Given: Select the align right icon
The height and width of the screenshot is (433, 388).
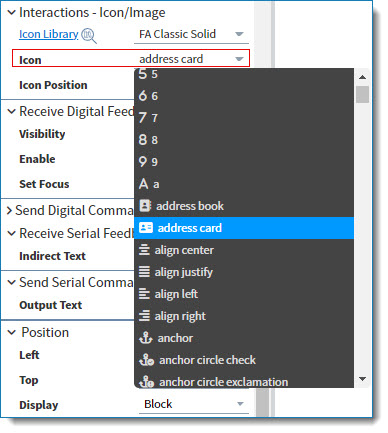Looking at the screenshot, I should pos(244,316).
